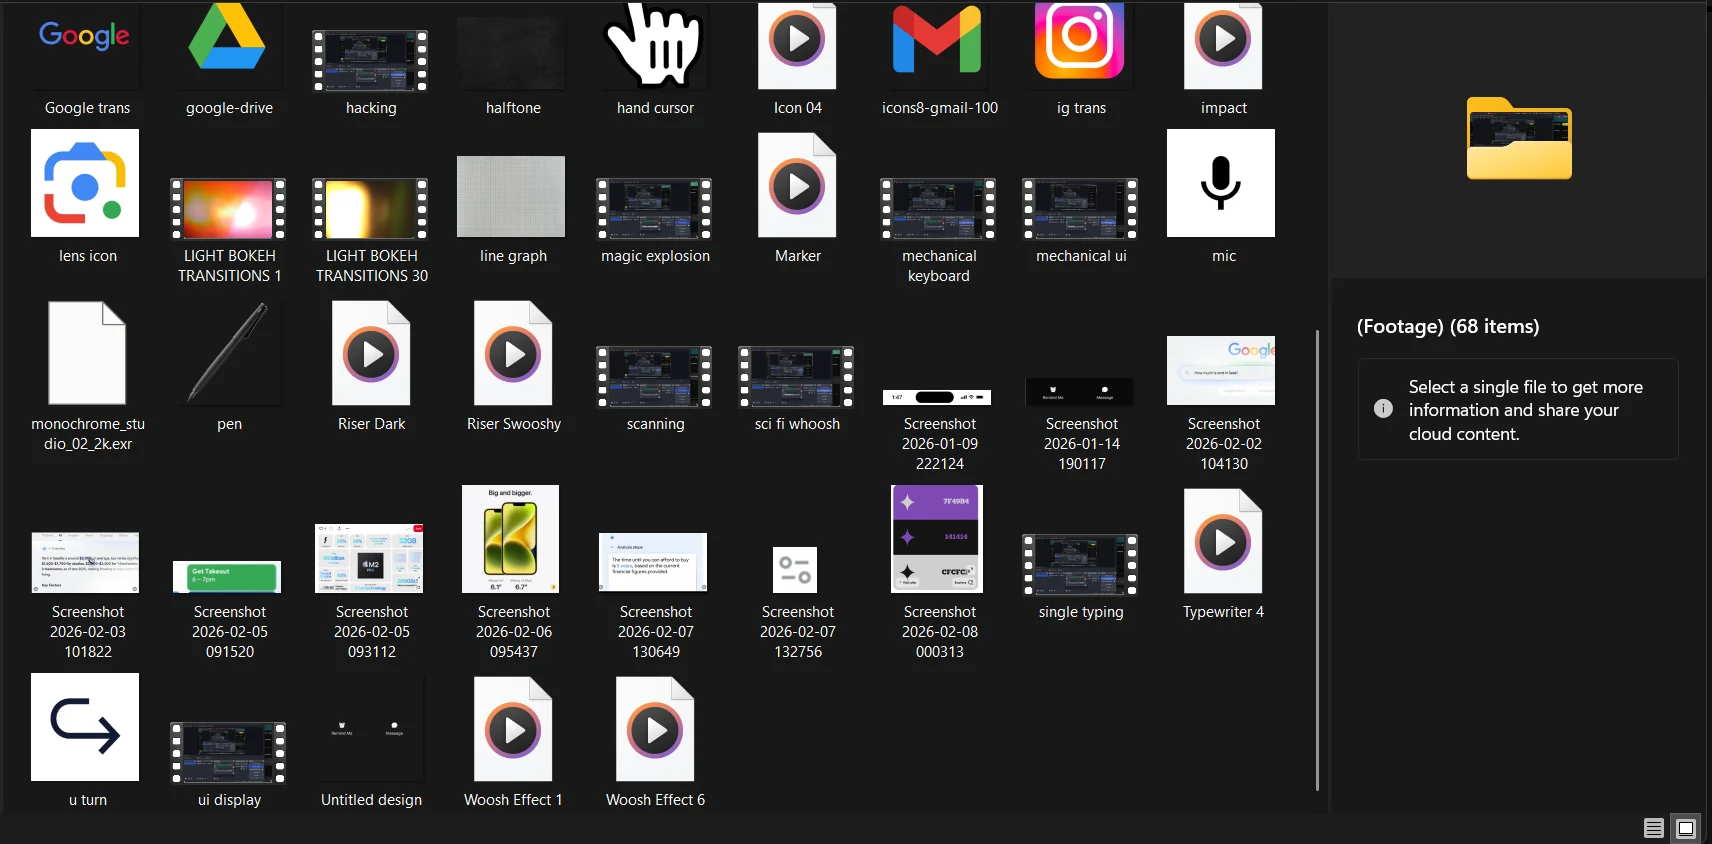Click the Woosh Effect 6 audio file

[655, 730]
